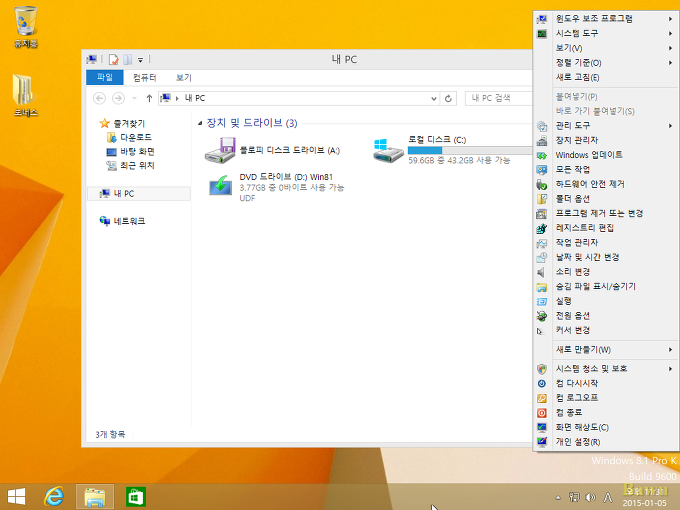
Task: Choose 화면 해상도(C) in context menu
Action: tap(606, 428)
